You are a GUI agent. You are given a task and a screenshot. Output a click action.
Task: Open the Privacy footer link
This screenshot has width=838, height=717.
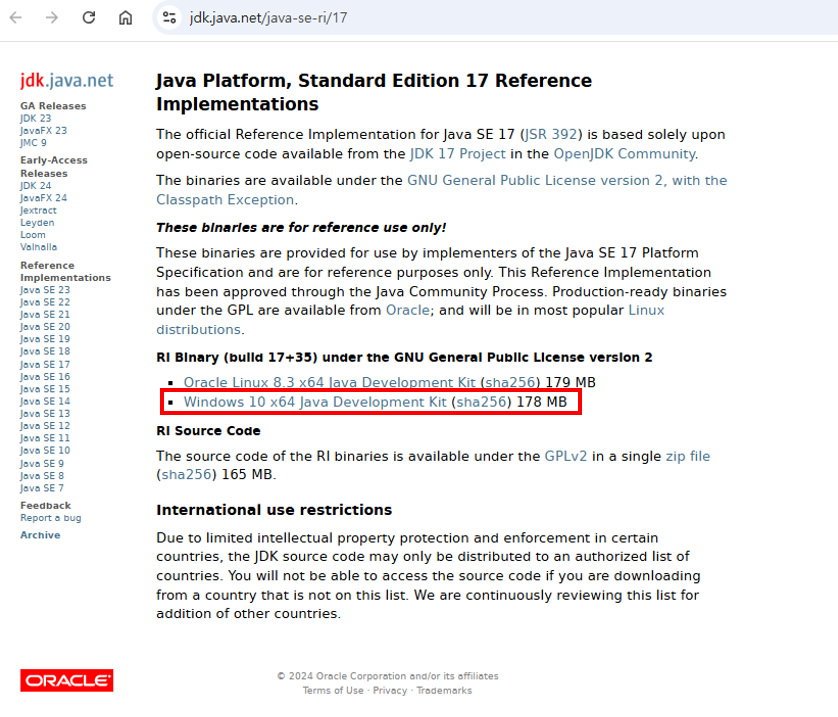click(390, 690)
